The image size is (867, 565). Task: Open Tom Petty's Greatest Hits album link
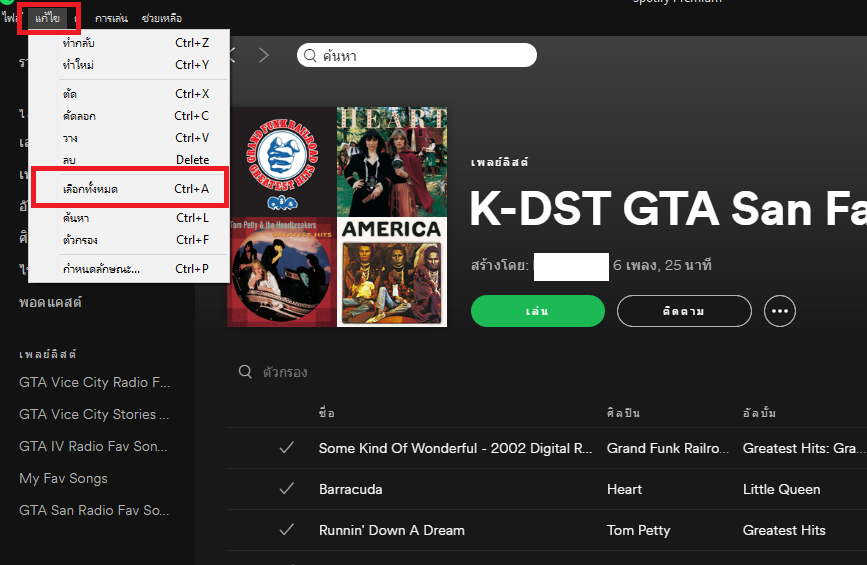coord(784,530)
